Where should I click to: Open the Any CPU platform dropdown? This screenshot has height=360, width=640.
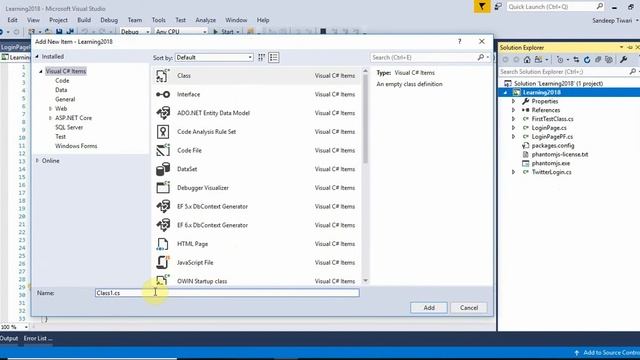coord(181,31)
